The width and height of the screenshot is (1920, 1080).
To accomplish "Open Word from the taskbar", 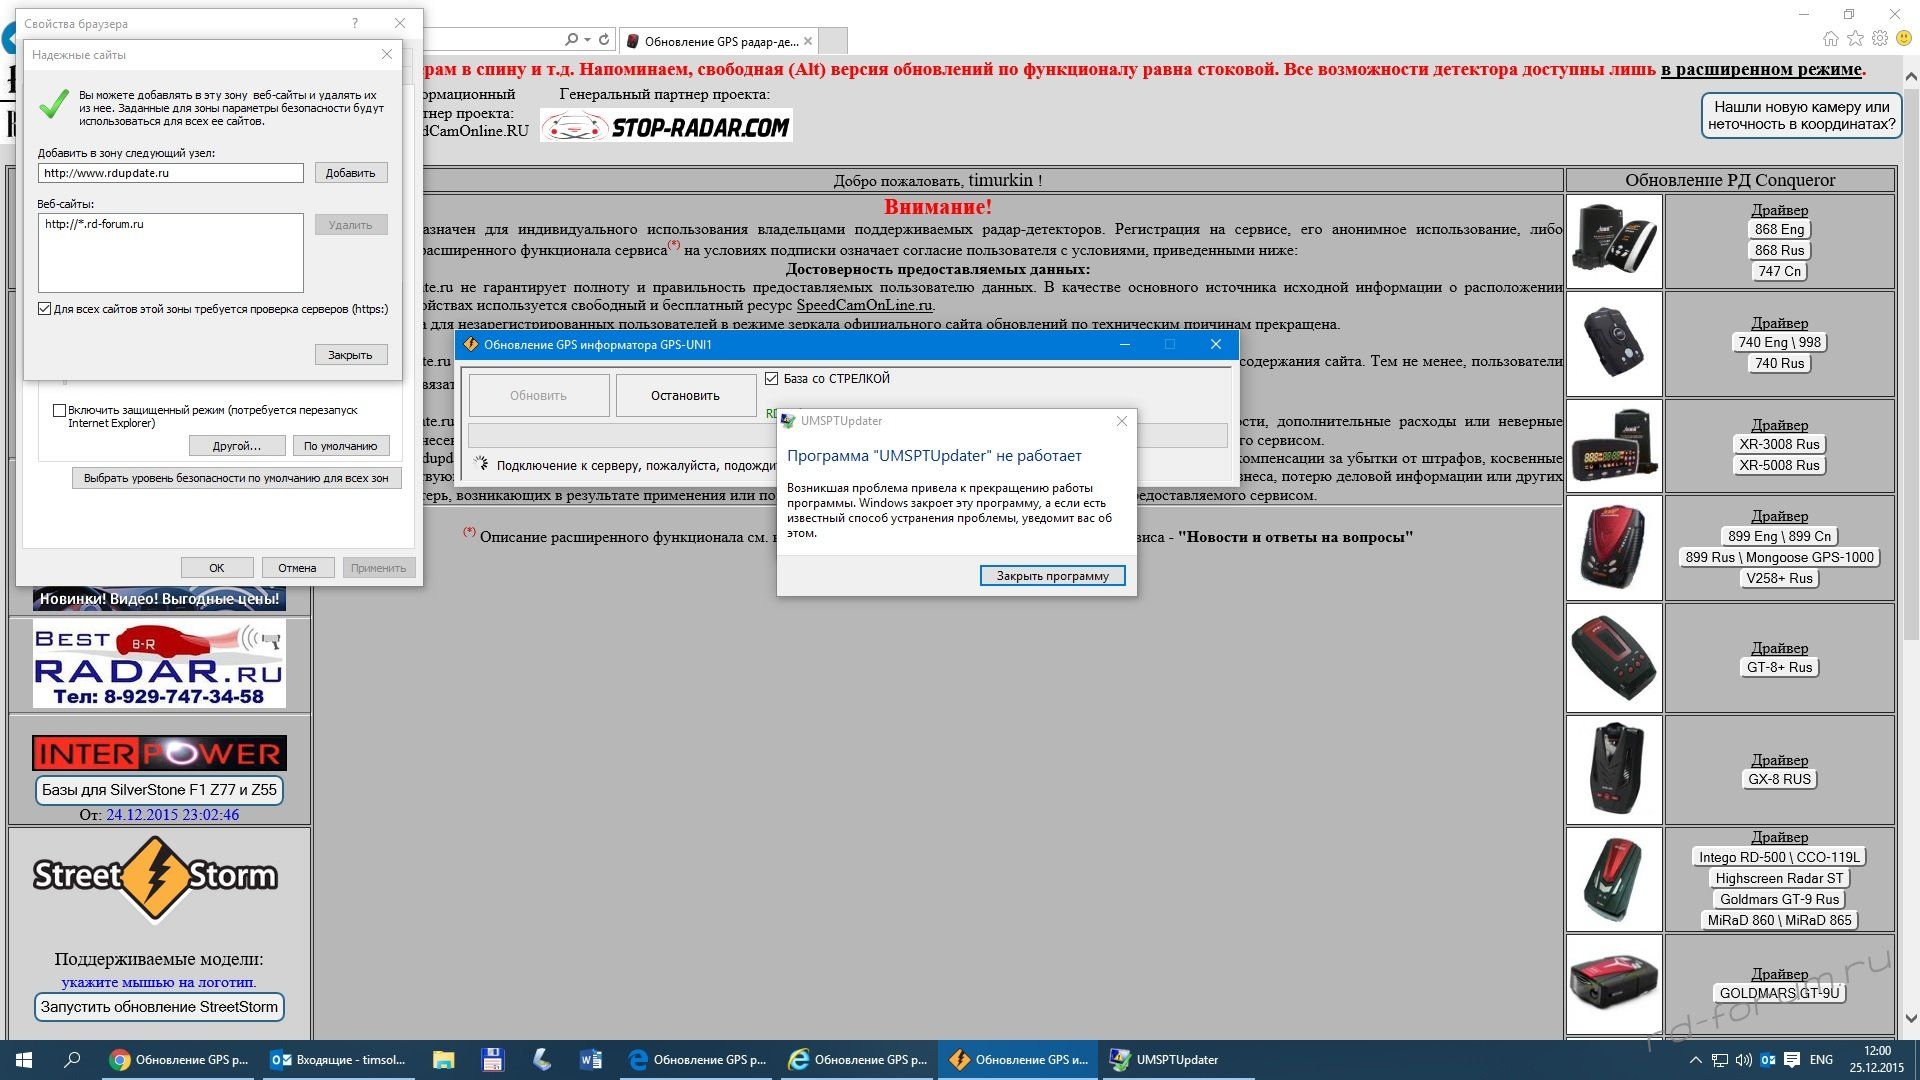I will pyautogui.click(x=590, y=1060).
